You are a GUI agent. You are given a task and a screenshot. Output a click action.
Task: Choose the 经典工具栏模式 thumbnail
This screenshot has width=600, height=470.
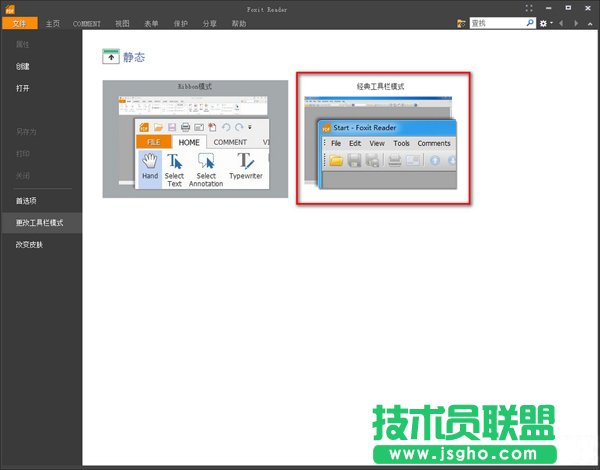pyautogui.click(x=383, y=138)
